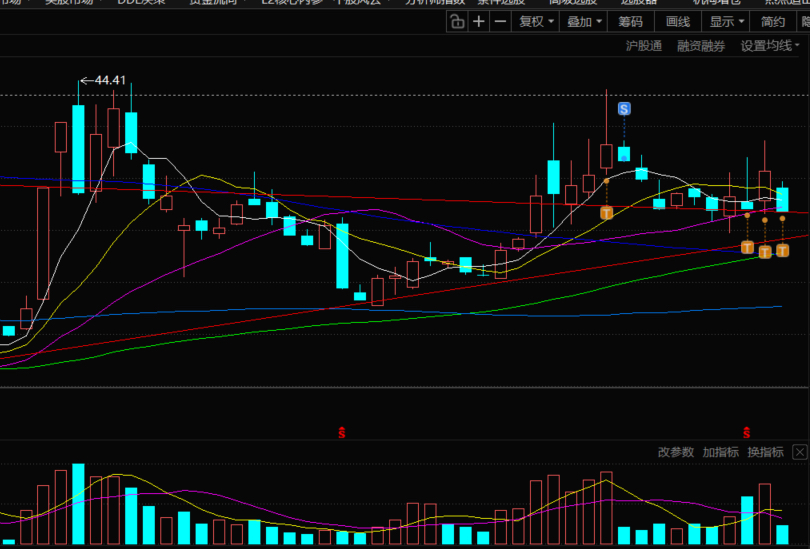Click the orange T marker nearest the blue S

point(606,213)
